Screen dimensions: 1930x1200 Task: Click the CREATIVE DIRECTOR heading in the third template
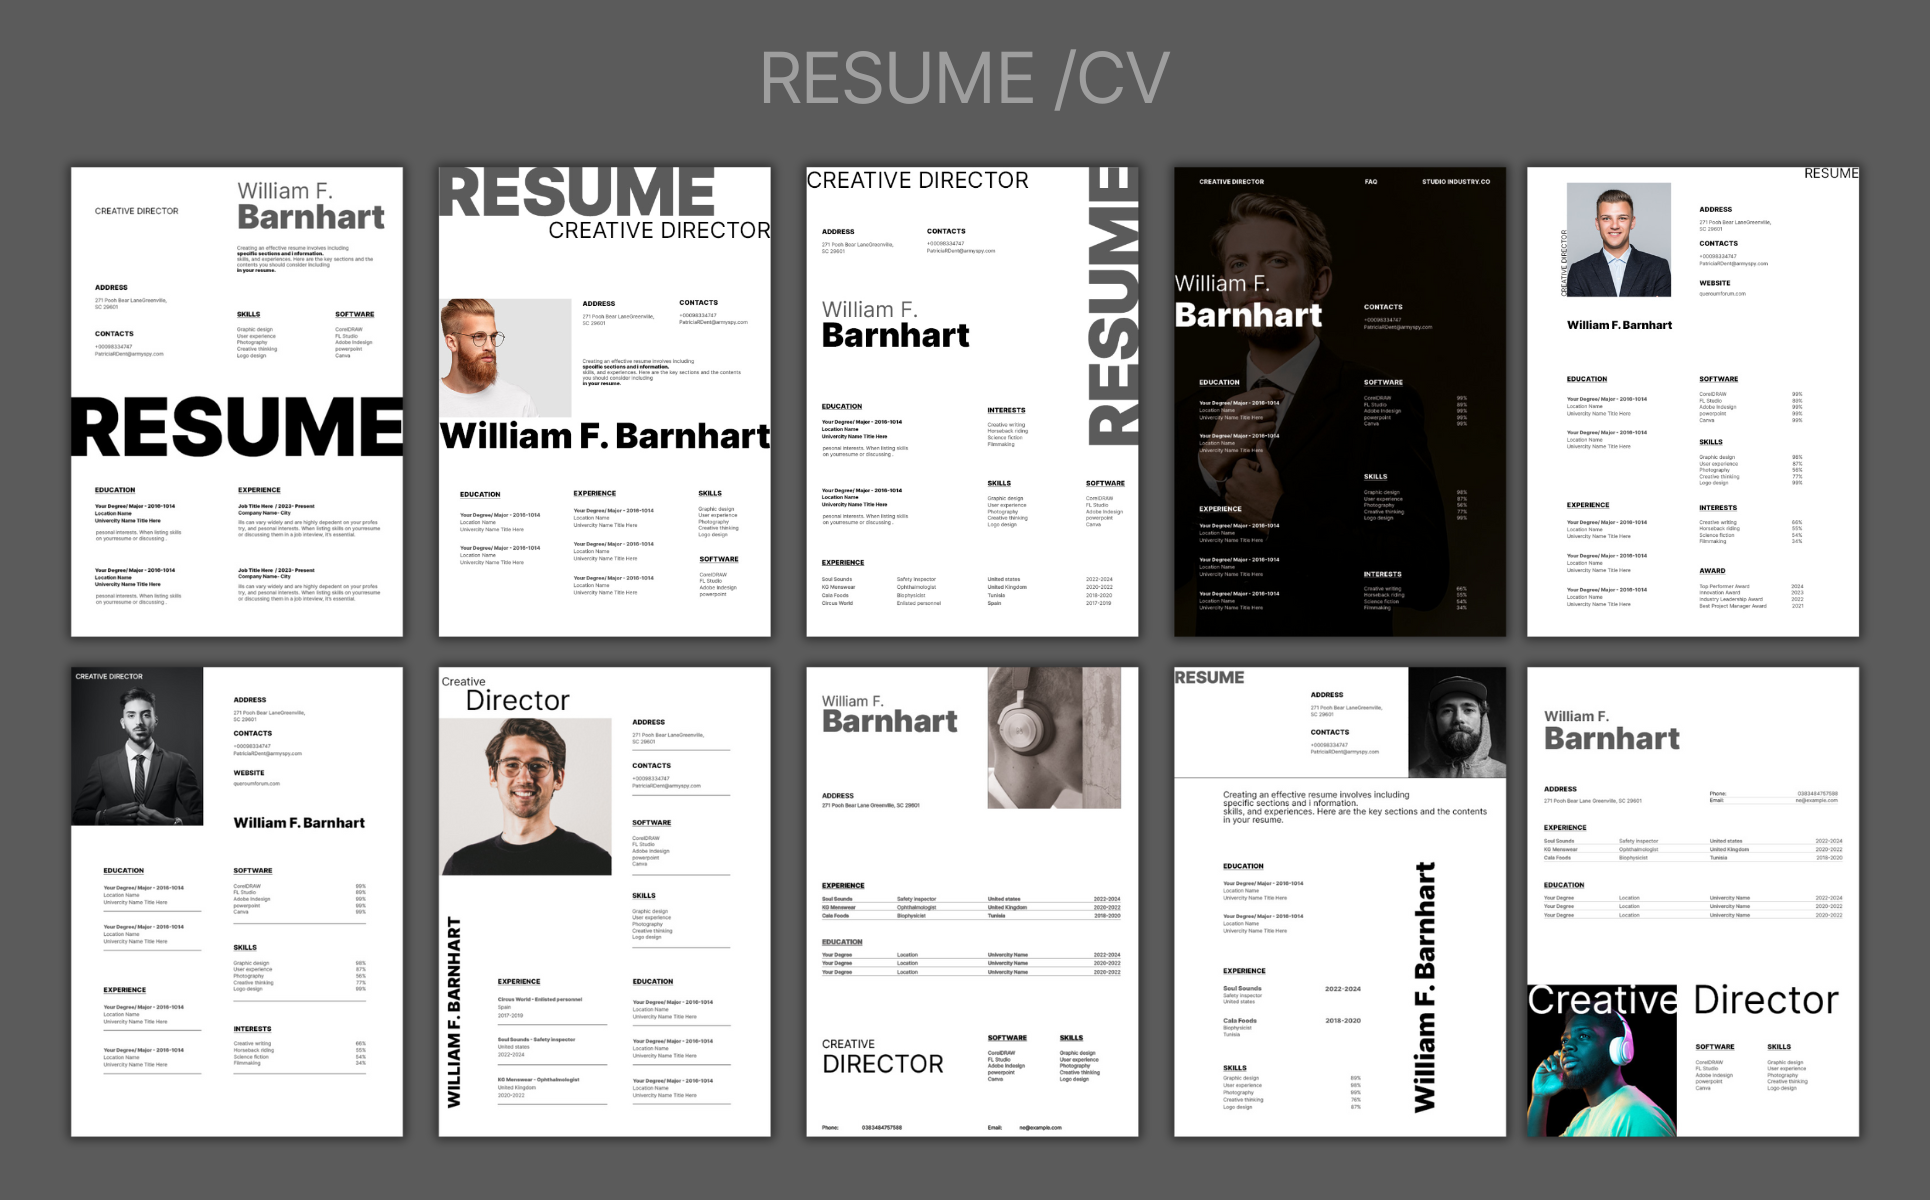[917, 180]
